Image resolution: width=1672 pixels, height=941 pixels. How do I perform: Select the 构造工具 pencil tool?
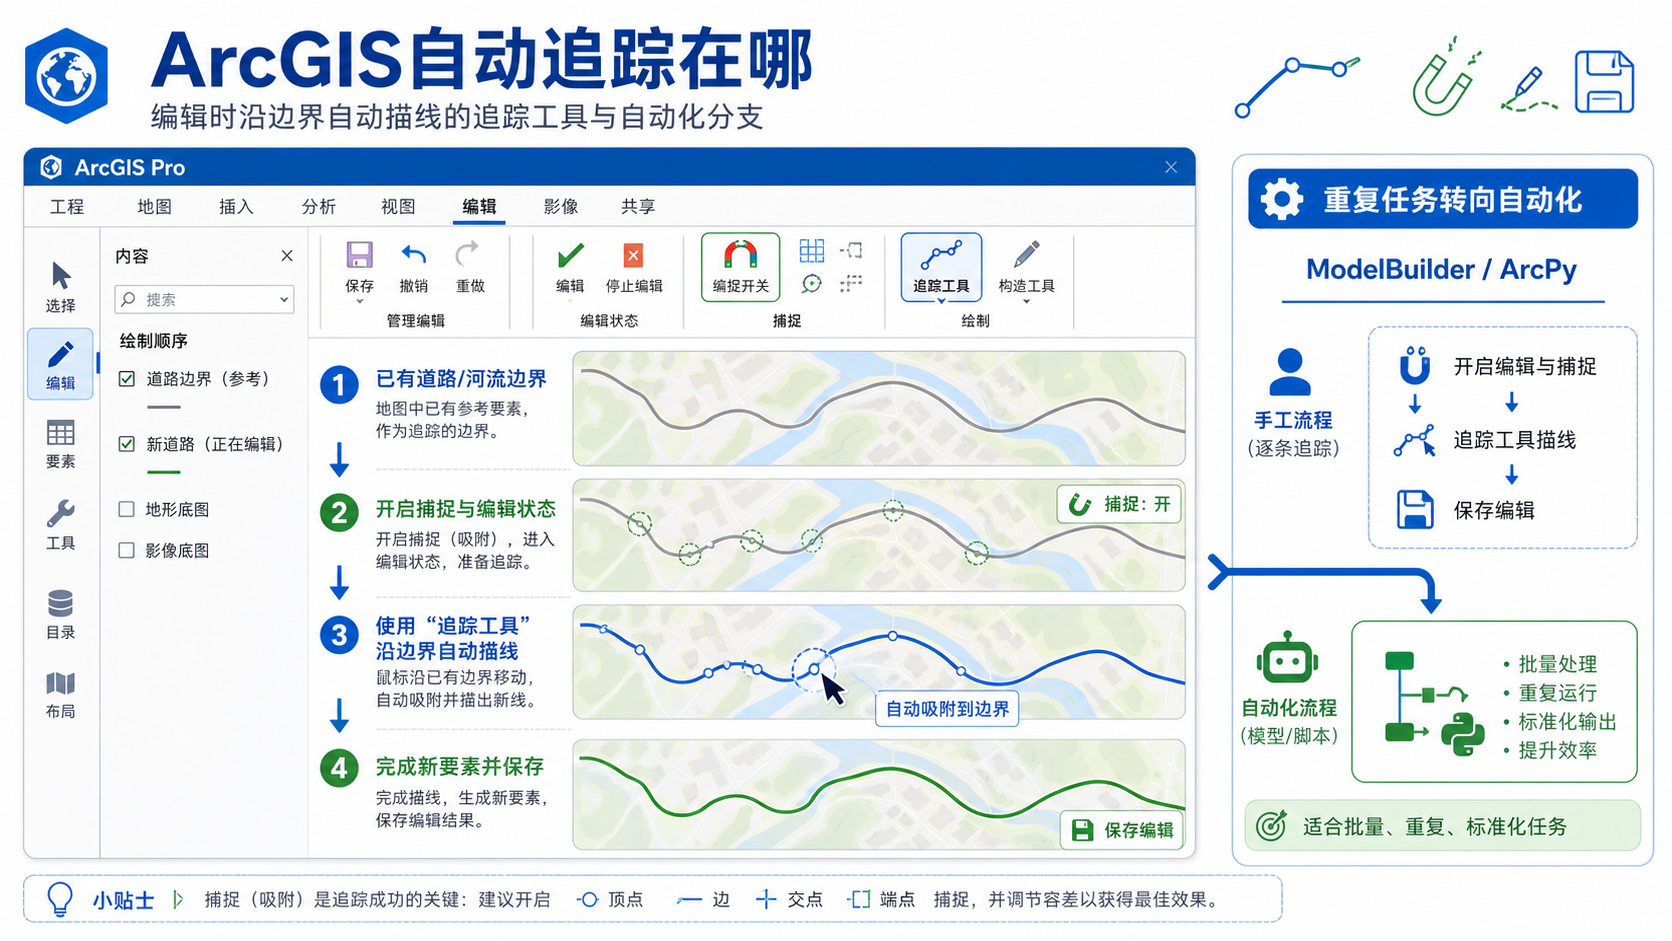[x=1026, y=267]
